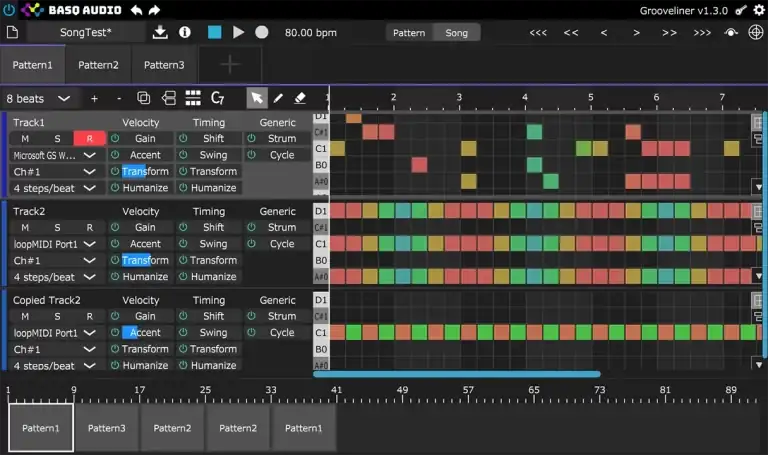Switch to the Pattern1 tab

(x=32, y=65)
